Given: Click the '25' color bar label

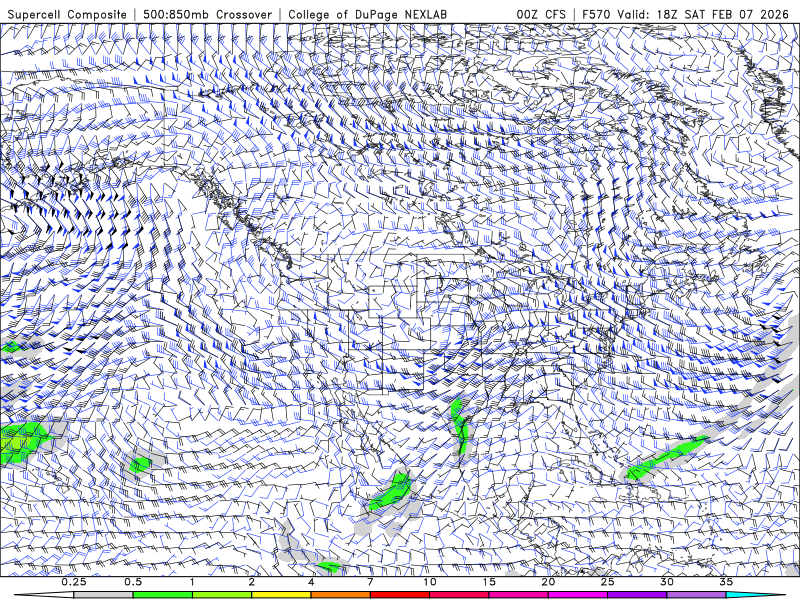Looking at the screenshot, I should tap(607, 582).
